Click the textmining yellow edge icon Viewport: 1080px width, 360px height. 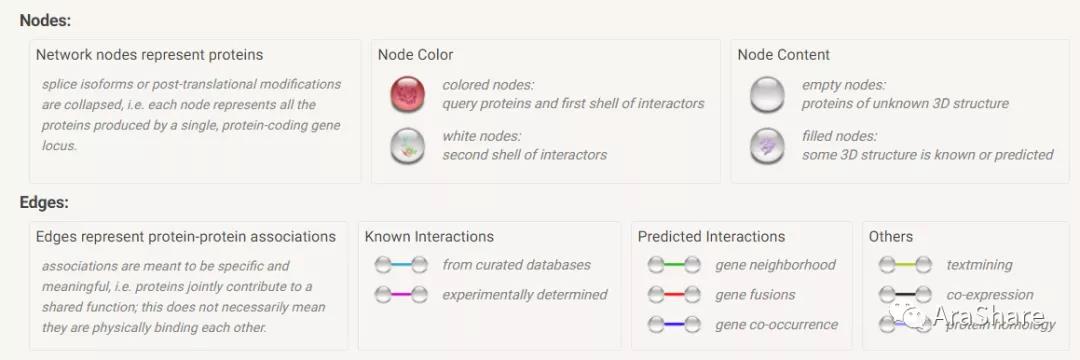[905, 264]
